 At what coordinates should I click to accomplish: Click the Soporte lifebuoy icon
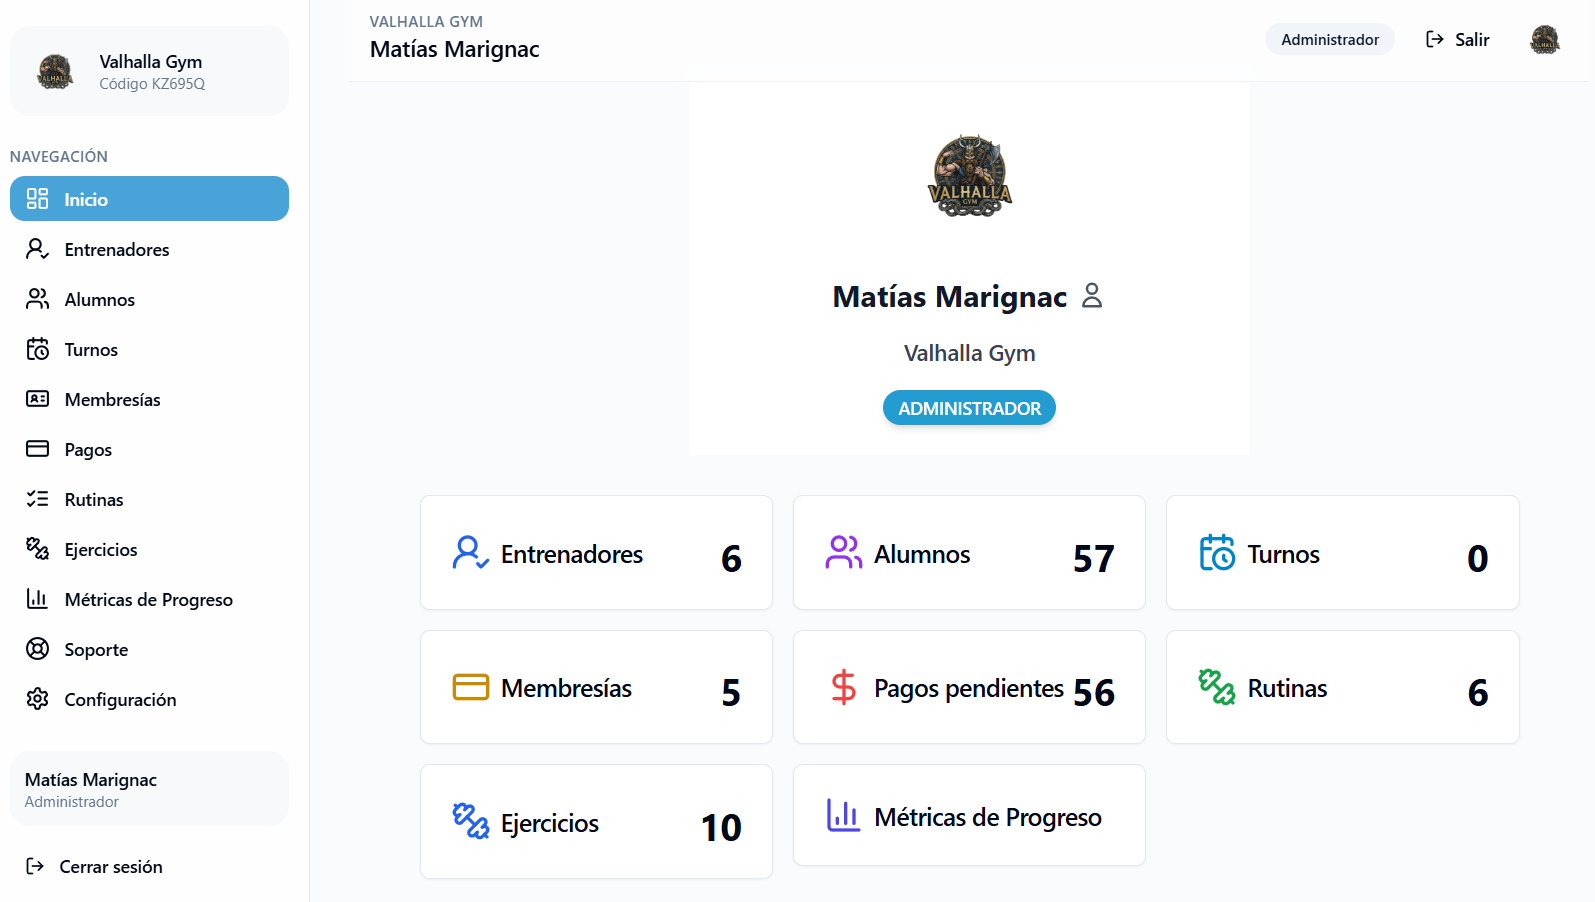coord(37,649)
